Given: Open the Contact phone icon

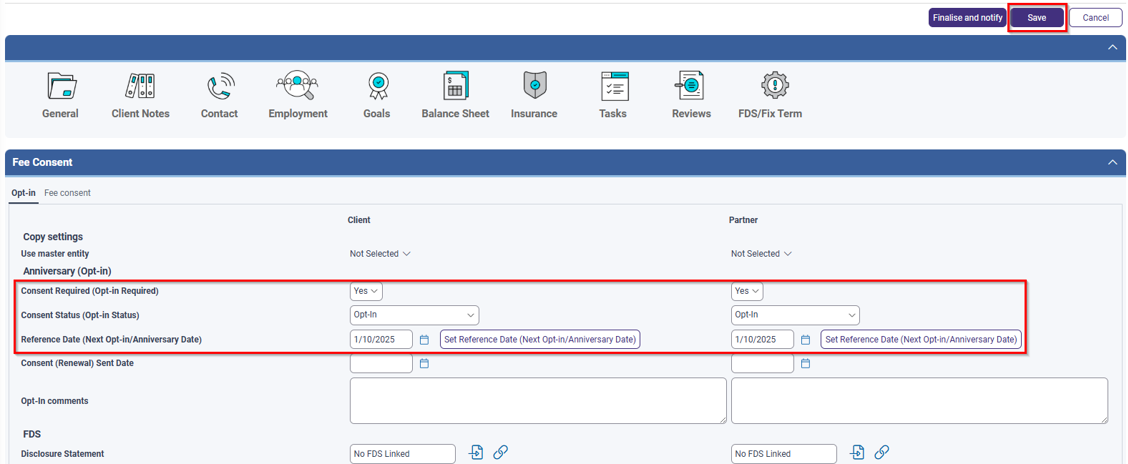Looking at the screenshot, I should click(219, 86).
